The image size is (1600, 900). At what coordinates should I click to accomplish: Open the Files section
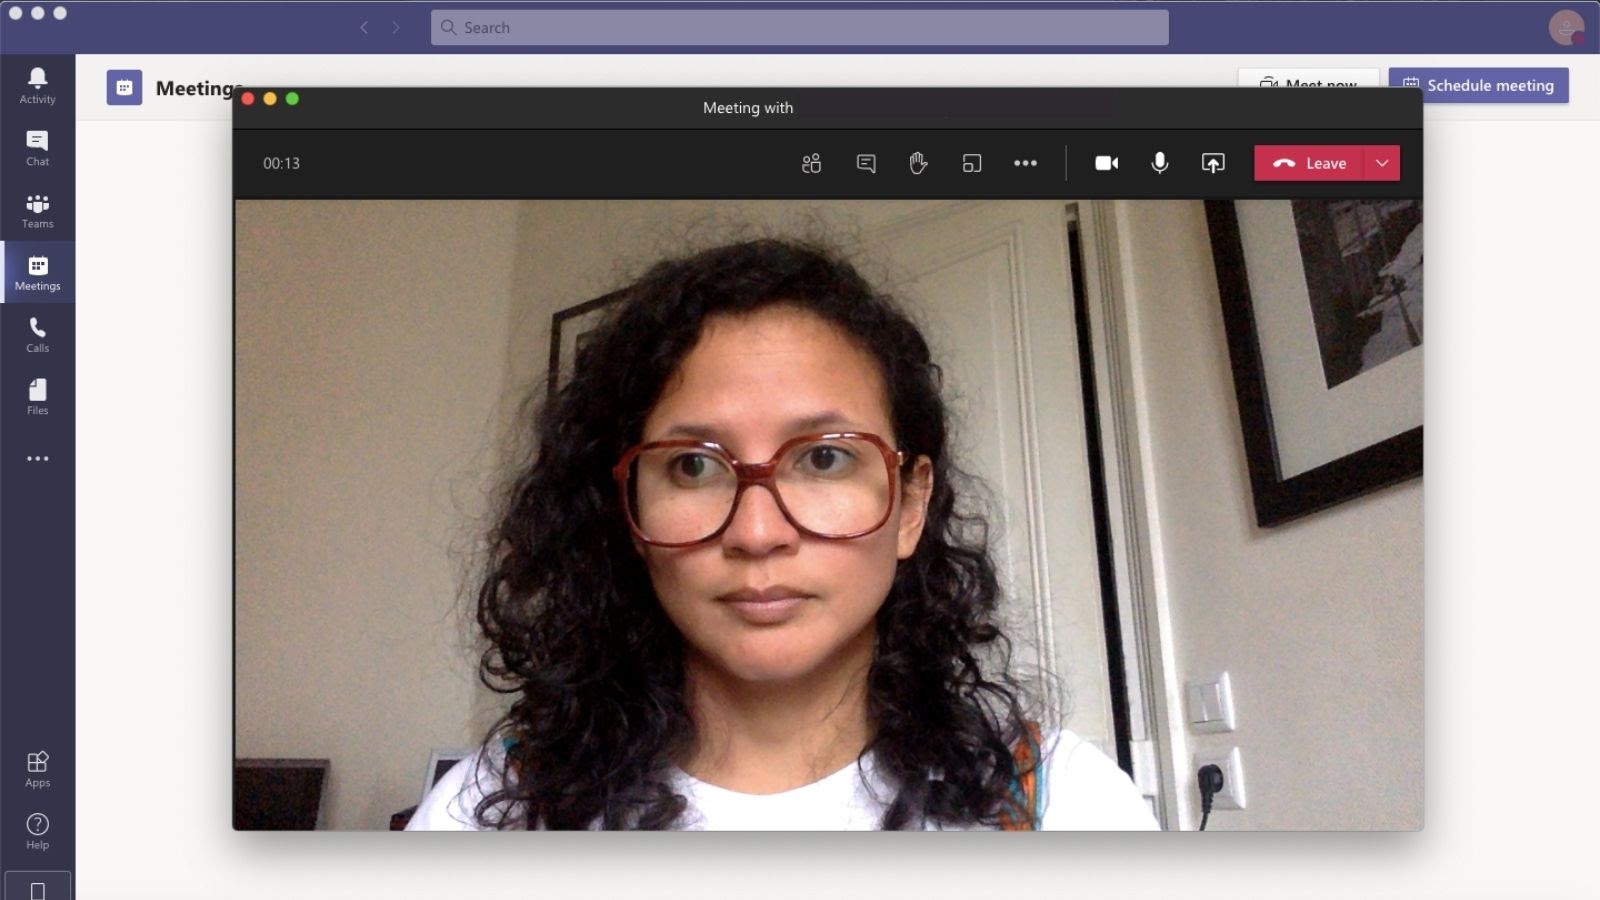tap(37, 397)
